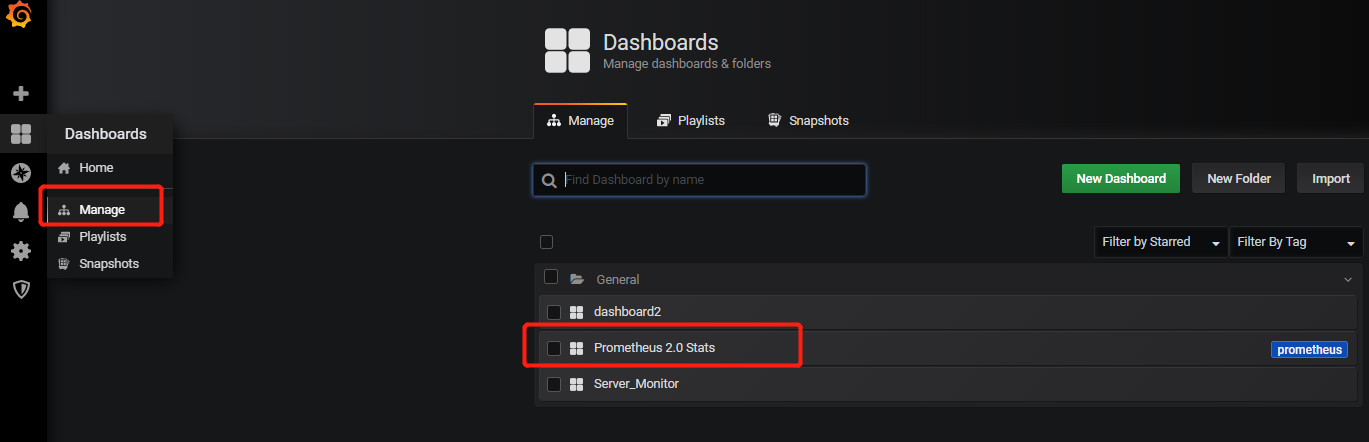Open the Filter by Starred dropdown
The width and height of the screenshot is (1369, 442).
point(1160,242)
